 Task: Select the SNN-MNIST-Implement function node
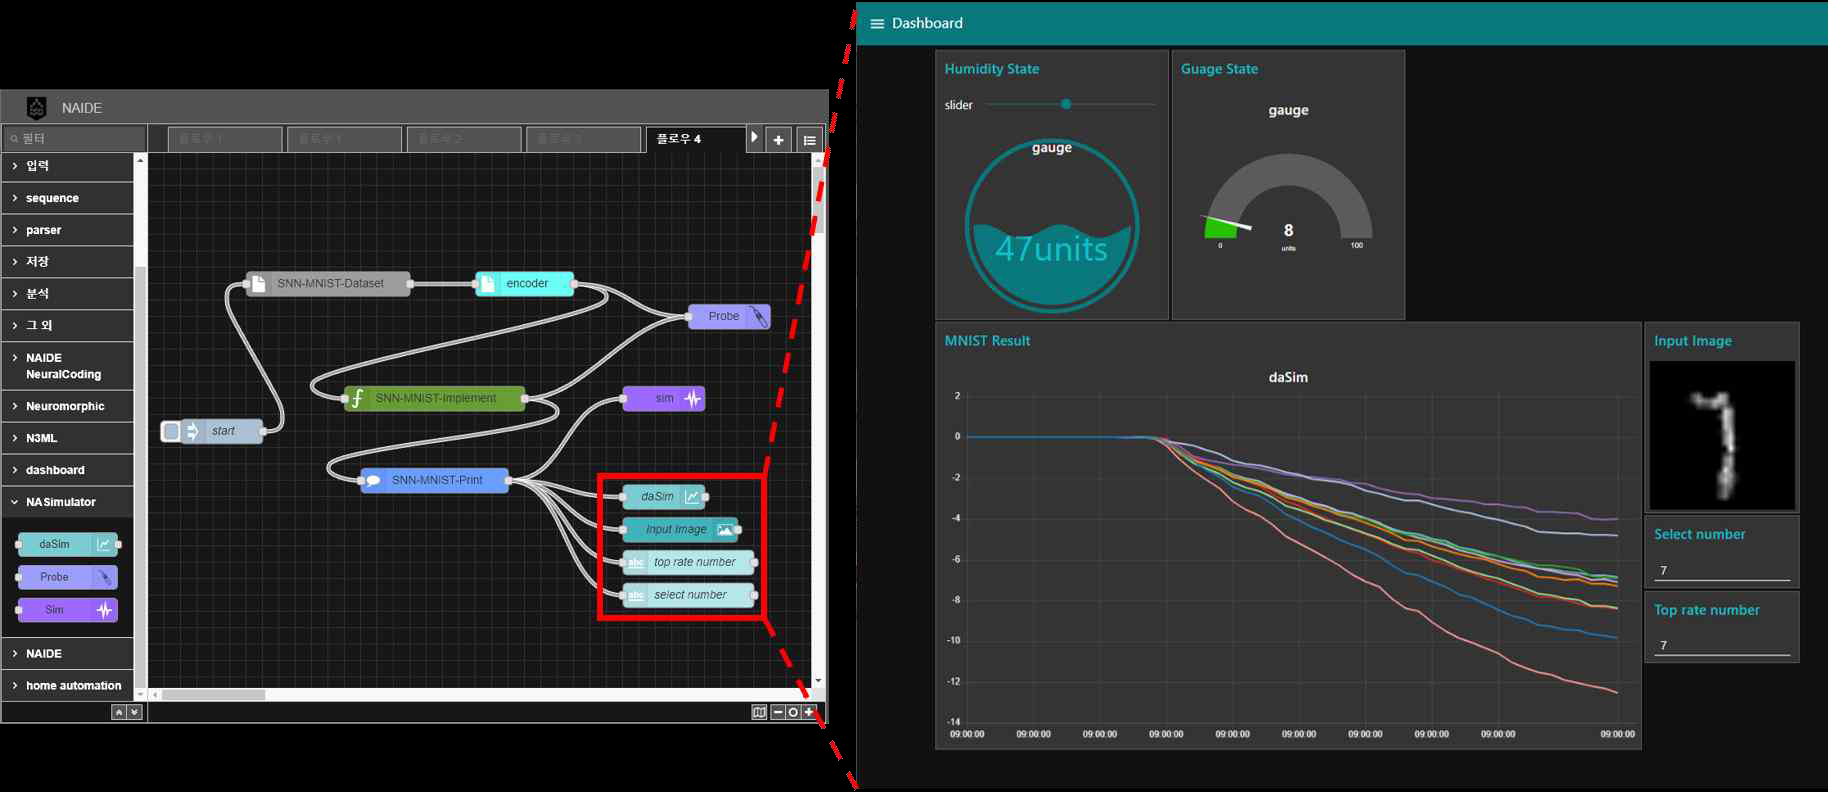click(435, 398)
